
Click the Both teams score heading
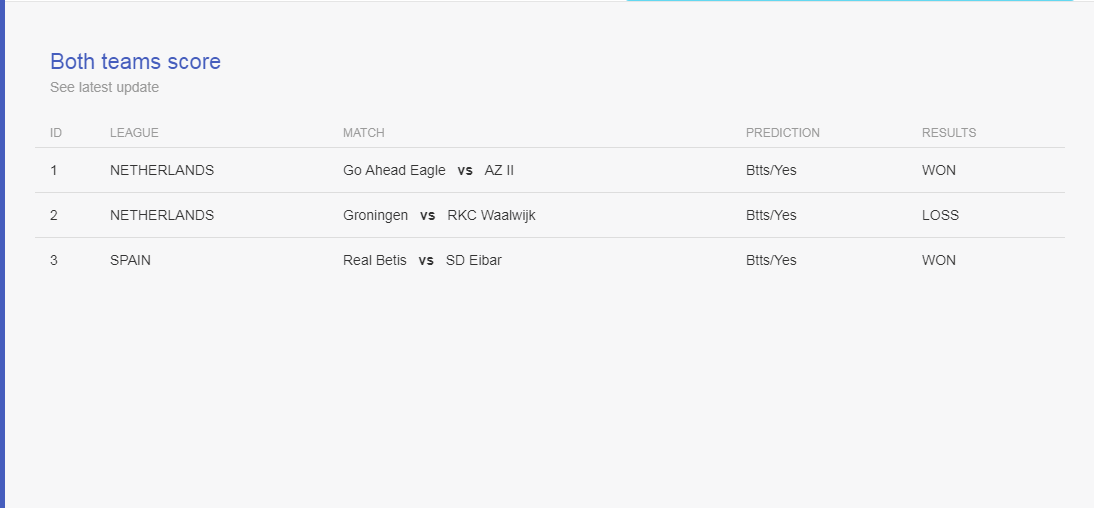135,61
